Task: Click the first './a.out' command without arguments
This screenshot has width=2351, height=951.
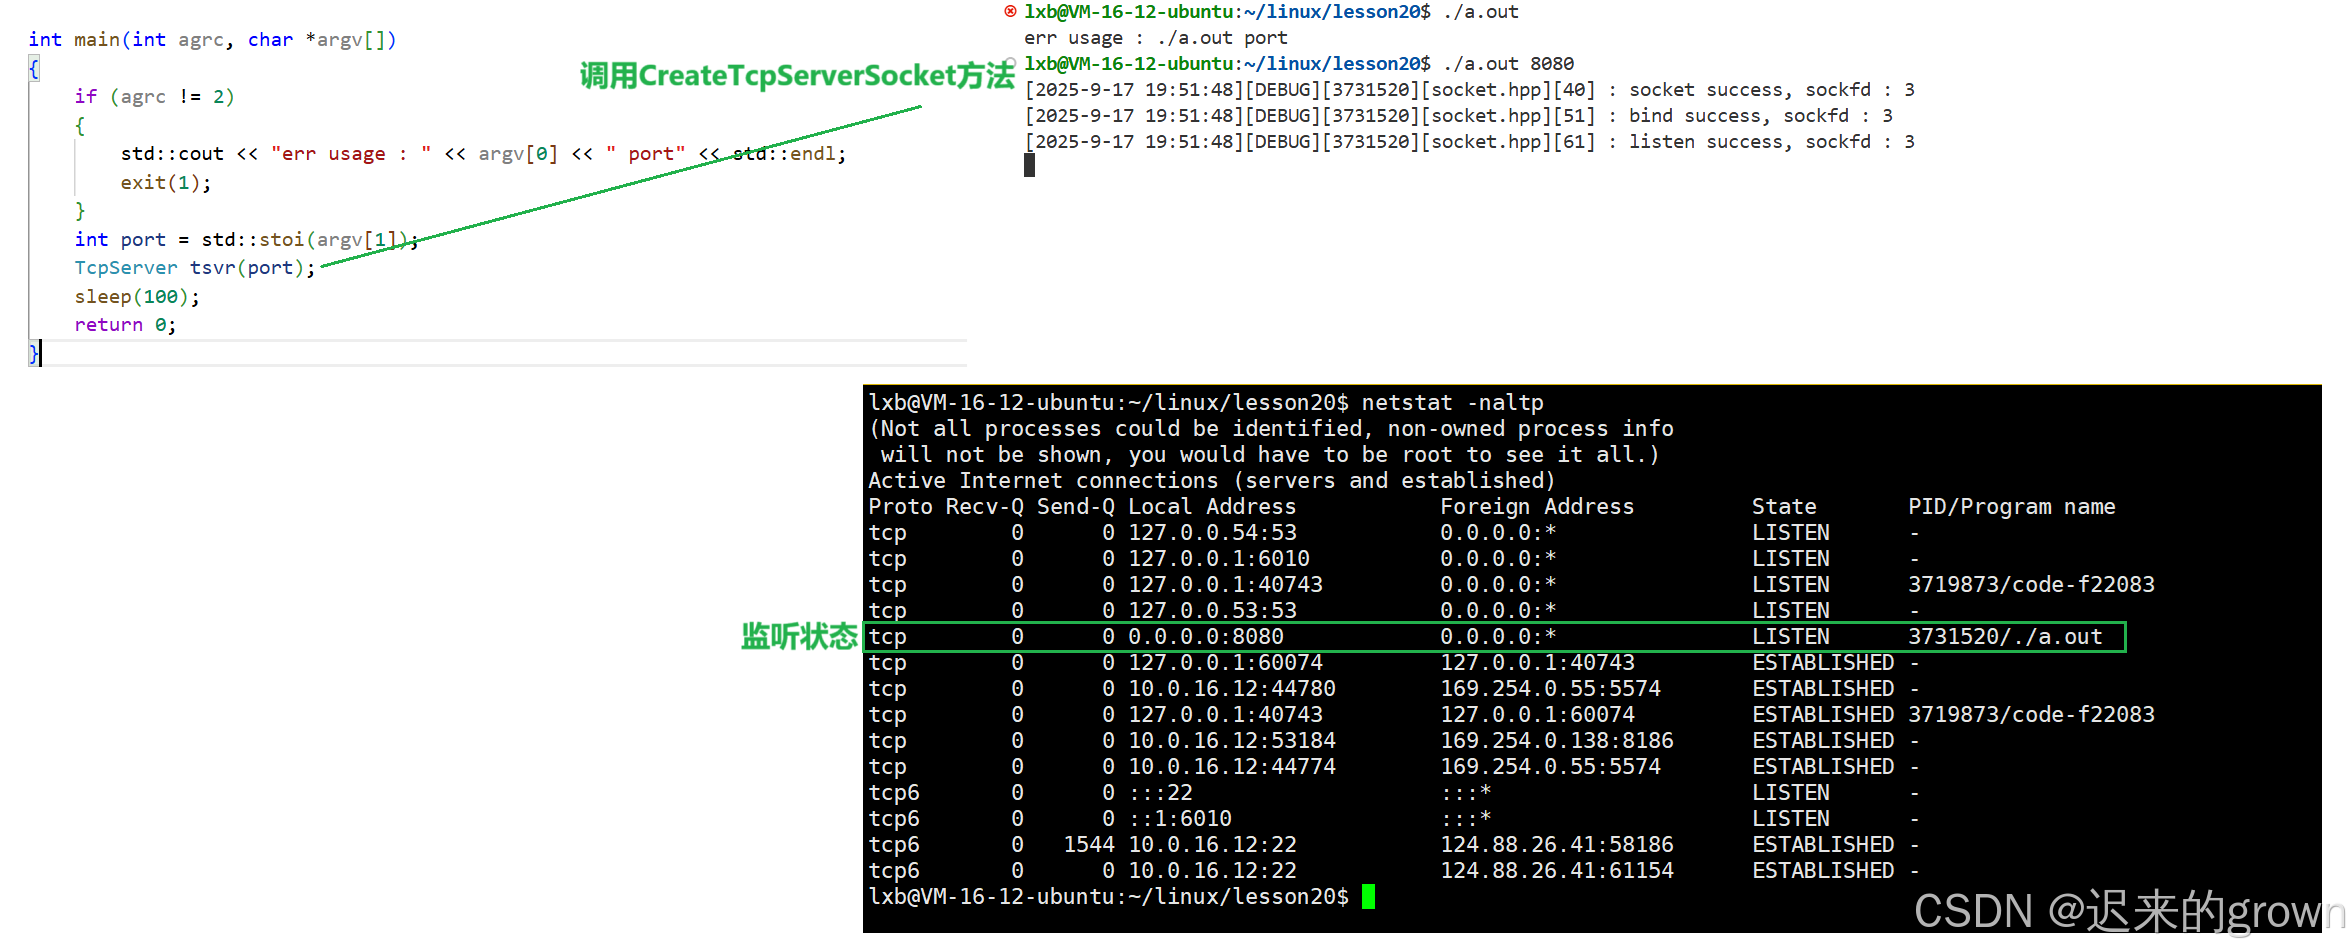Action: pyautogui.click(x=1481, y=12)
